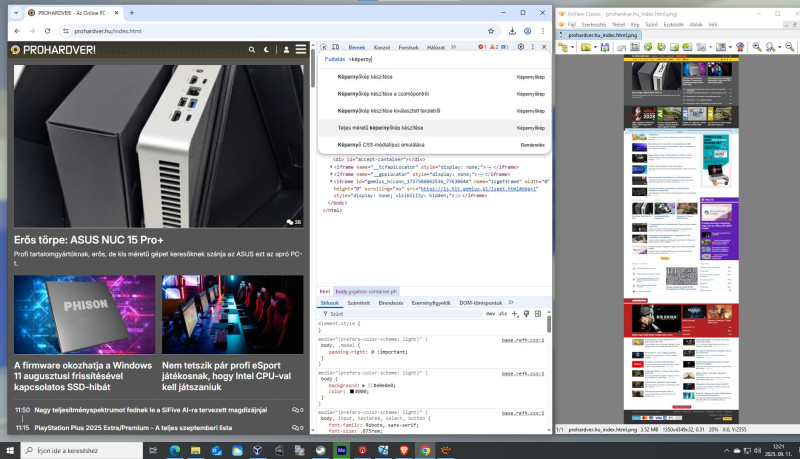The height and width of the screenshot is (459, 800).
Task: Show more styles subtabs chevron
Action: (511, 302)
